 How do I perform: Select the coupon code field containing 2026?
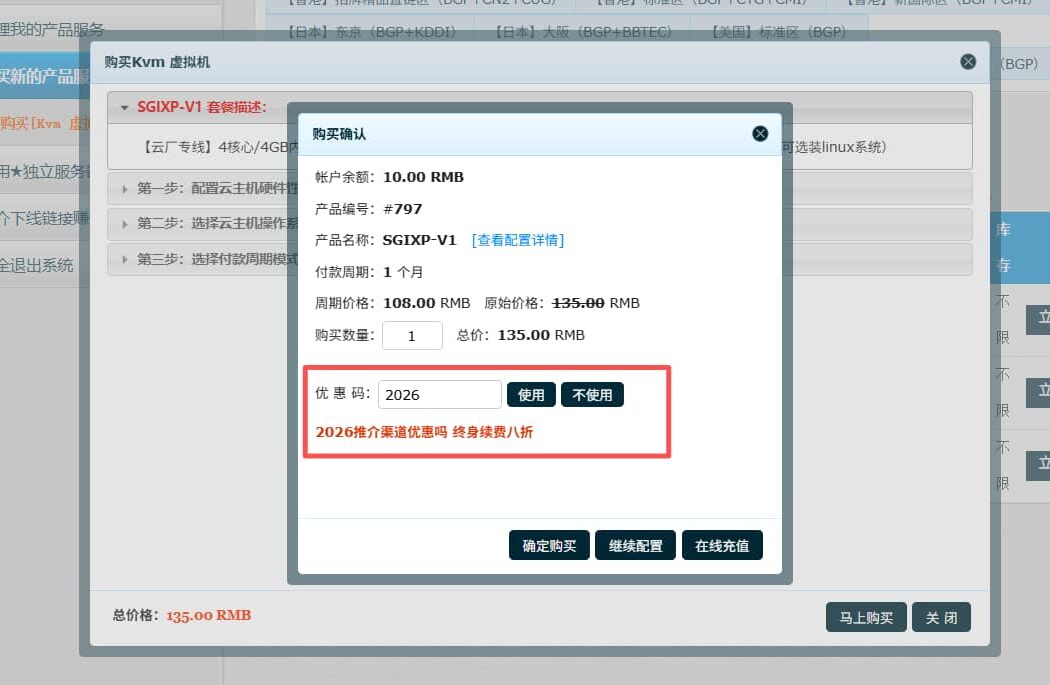click(439, 394)
